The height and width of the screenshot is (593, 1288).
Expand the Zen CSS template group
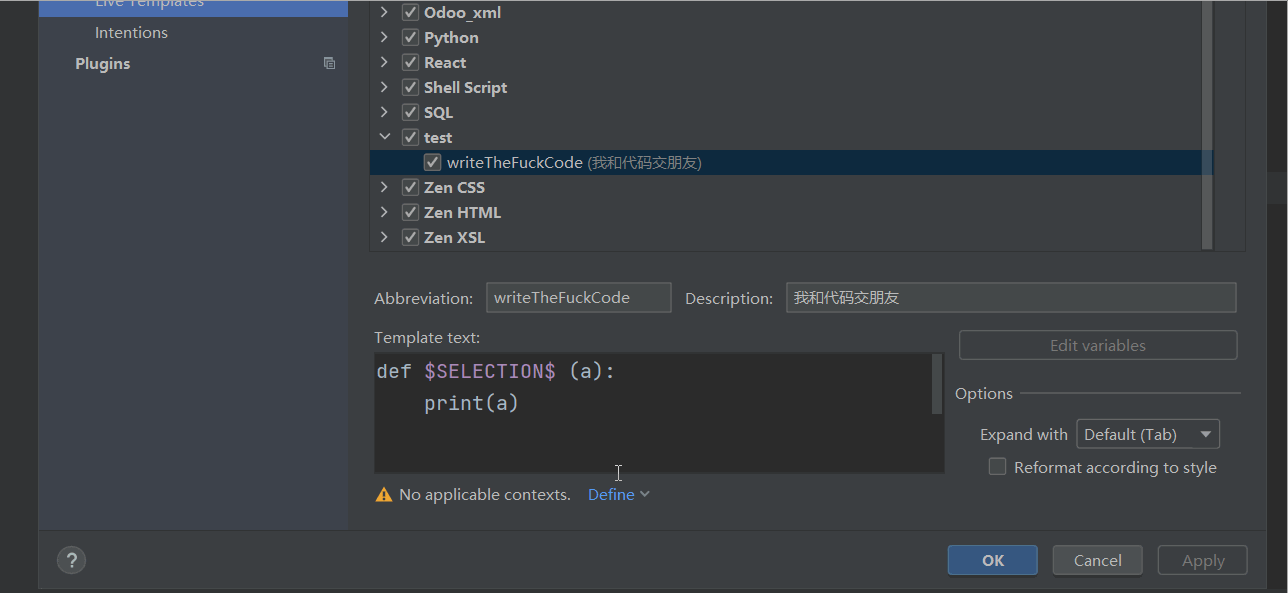[384, 187]
